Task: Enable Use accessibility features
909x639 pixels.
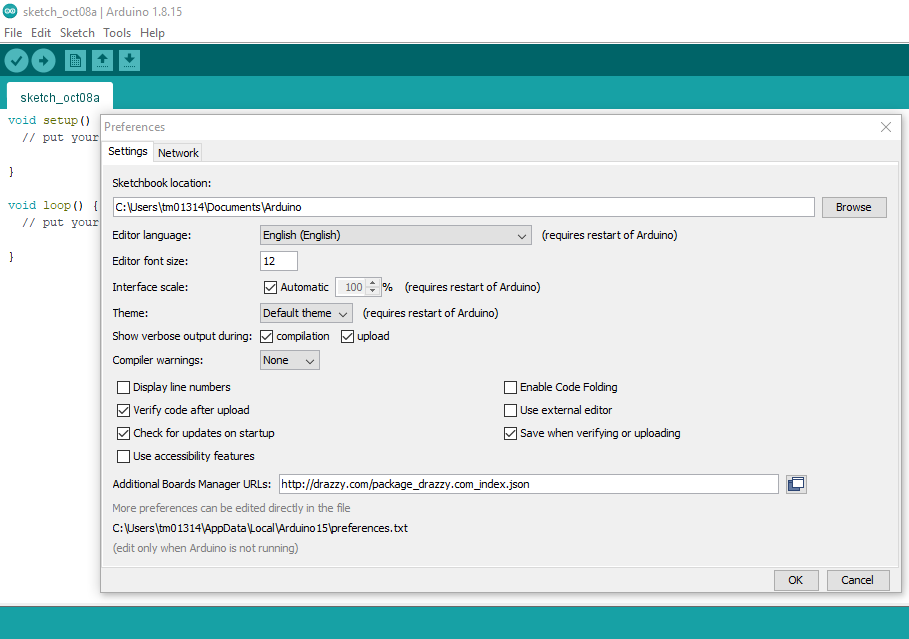Action: (x=123, y=456)
